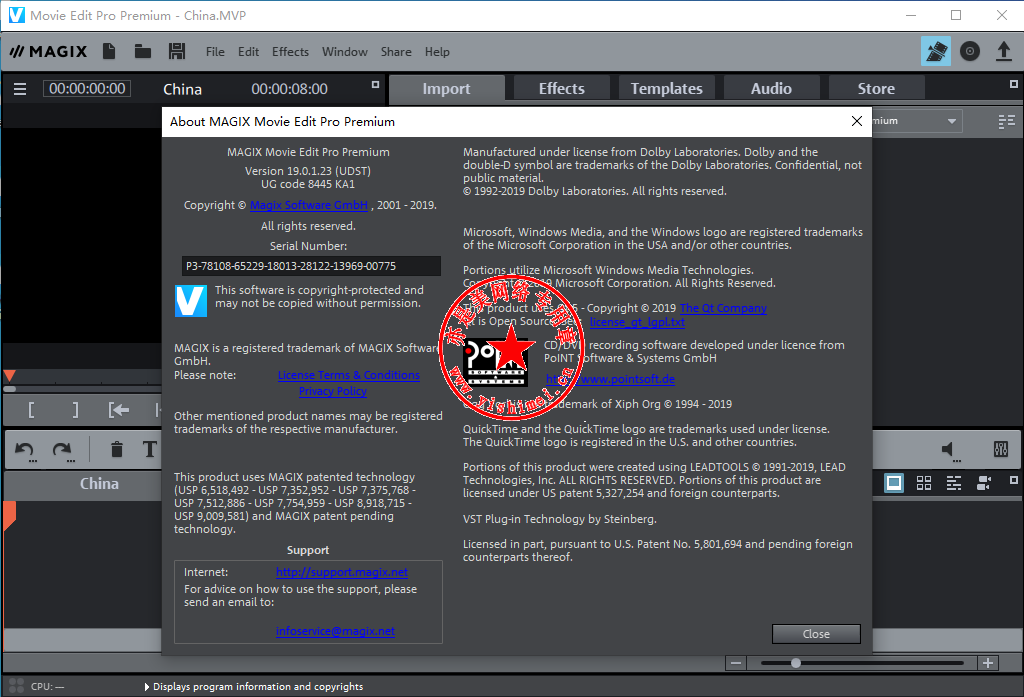Click the orange playback marker under the preview
This screenshot has width=1024, height=697.
(x=10, y=376)
